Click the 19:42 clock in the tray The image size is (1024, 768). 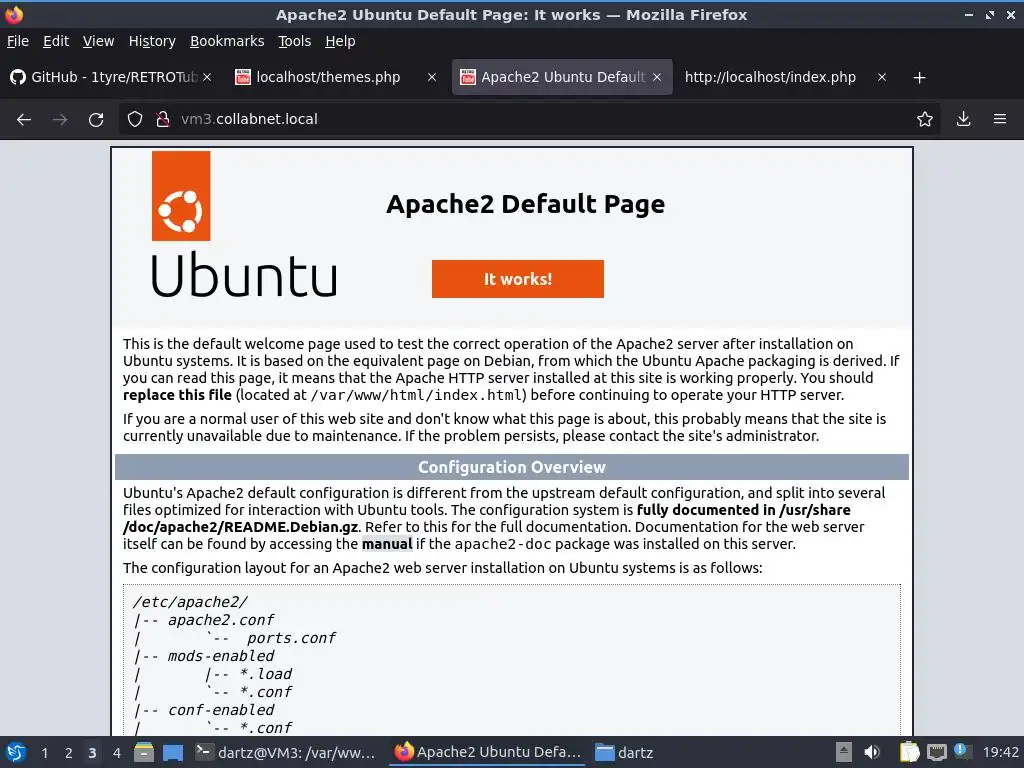[1000, 752]
